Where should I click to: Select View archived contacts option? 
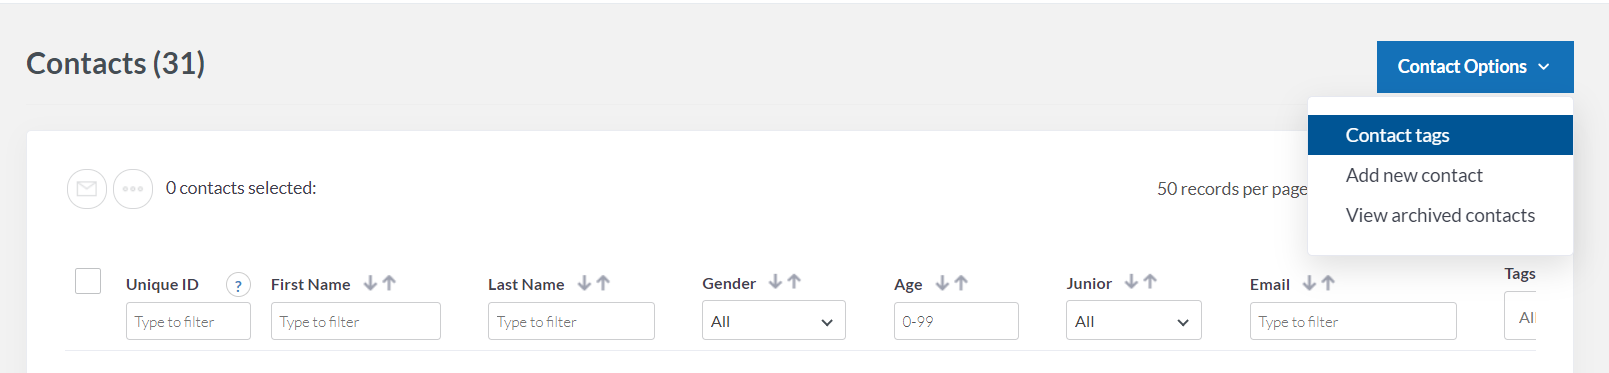(x=1440, y=215)
